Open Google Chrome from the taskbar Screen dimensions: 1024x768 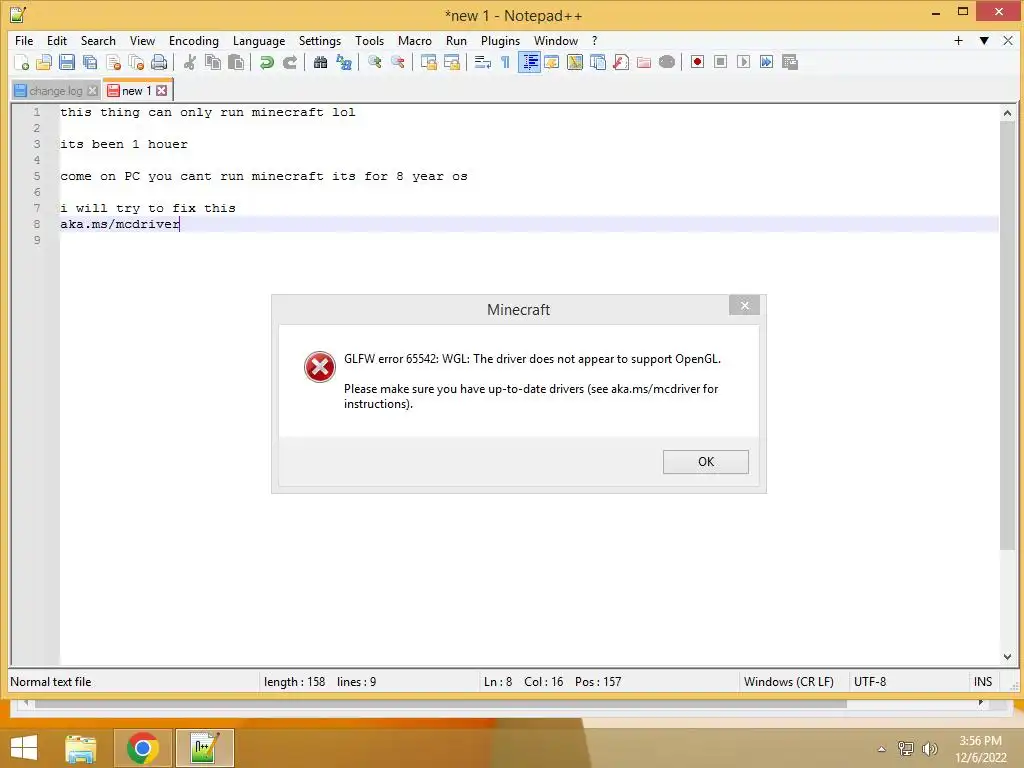pos(143,748)
